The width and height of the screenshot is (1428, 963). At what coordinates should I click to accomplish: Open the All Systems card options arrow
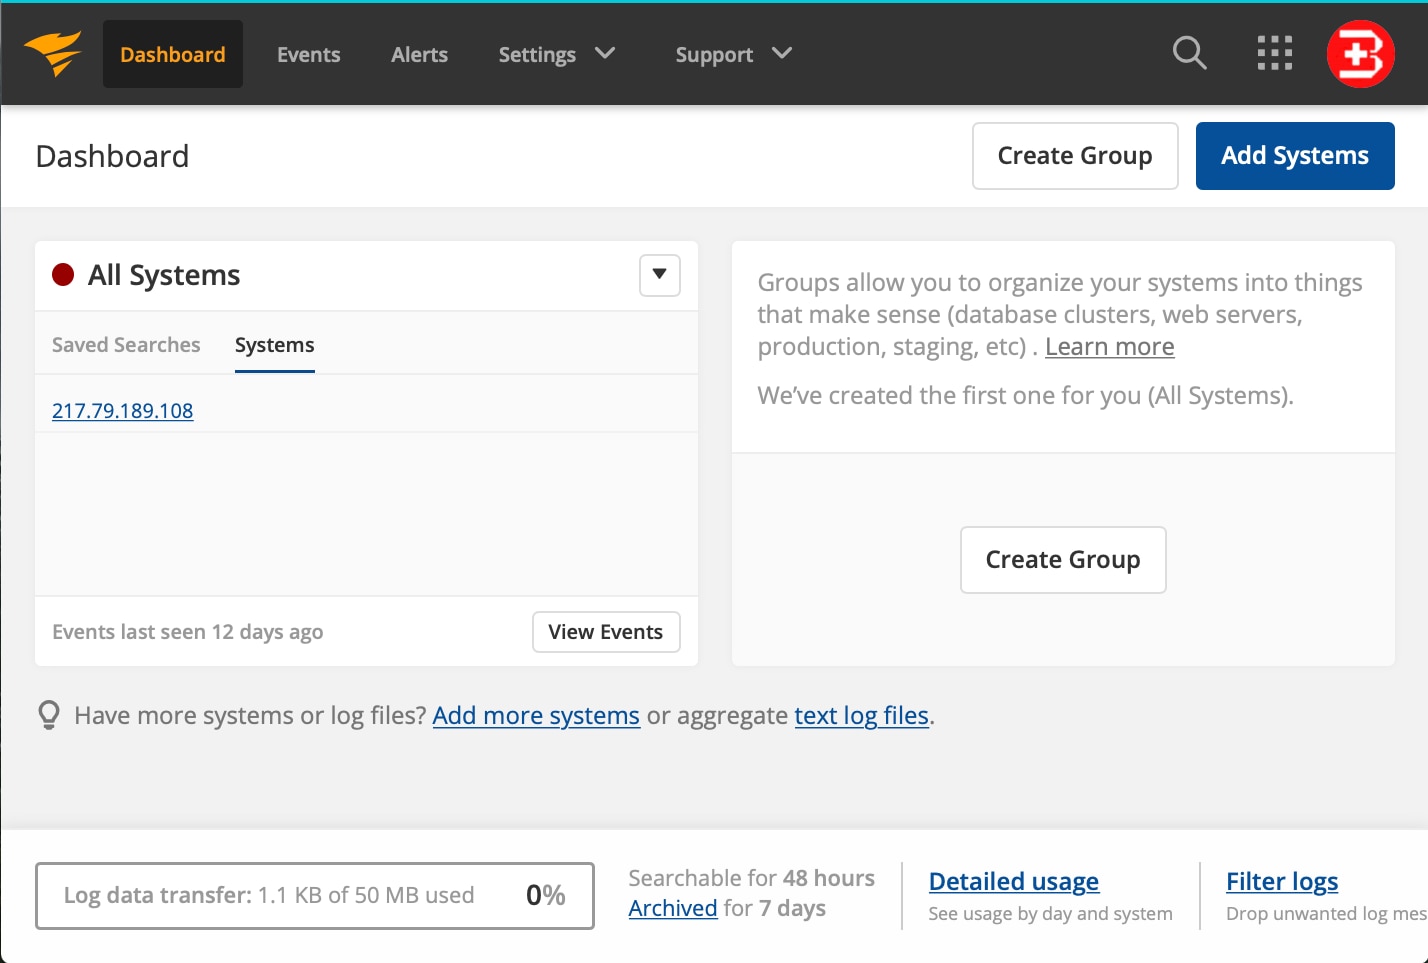click(x=659, y=275)
